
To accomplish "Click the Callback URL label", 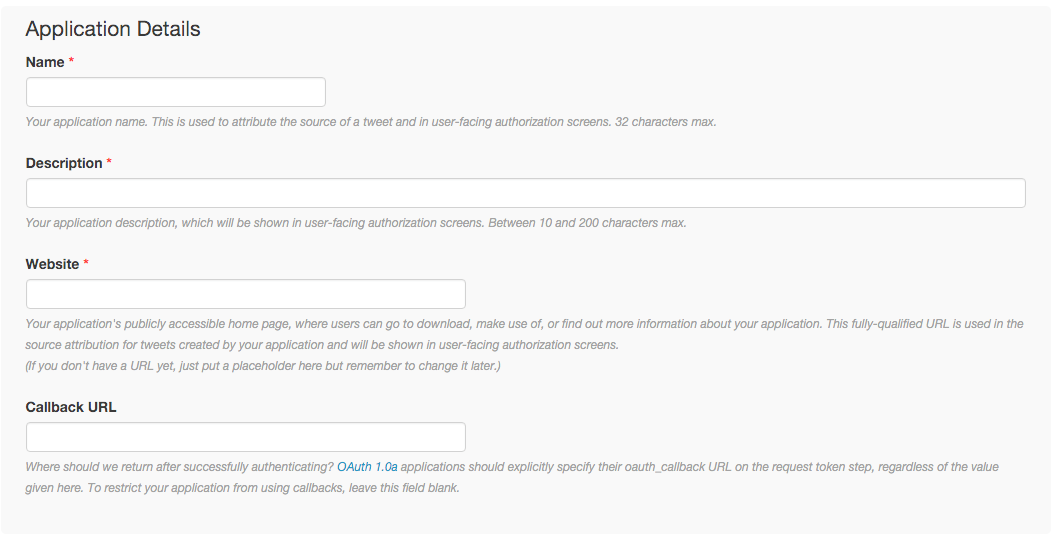I will tap(71, 407).
